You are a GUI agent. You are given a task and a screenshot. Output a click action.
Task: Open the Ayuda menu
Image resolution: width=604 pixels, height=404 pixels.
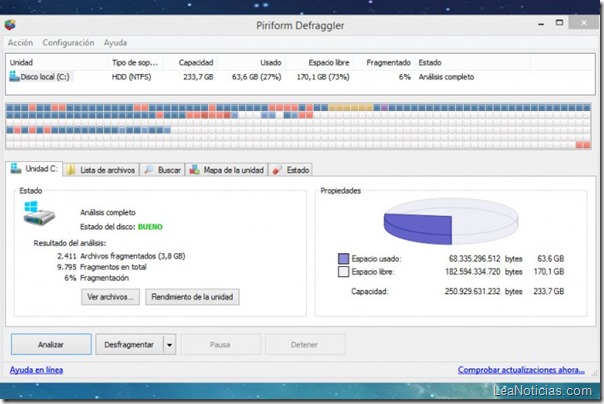coord(115,43)
